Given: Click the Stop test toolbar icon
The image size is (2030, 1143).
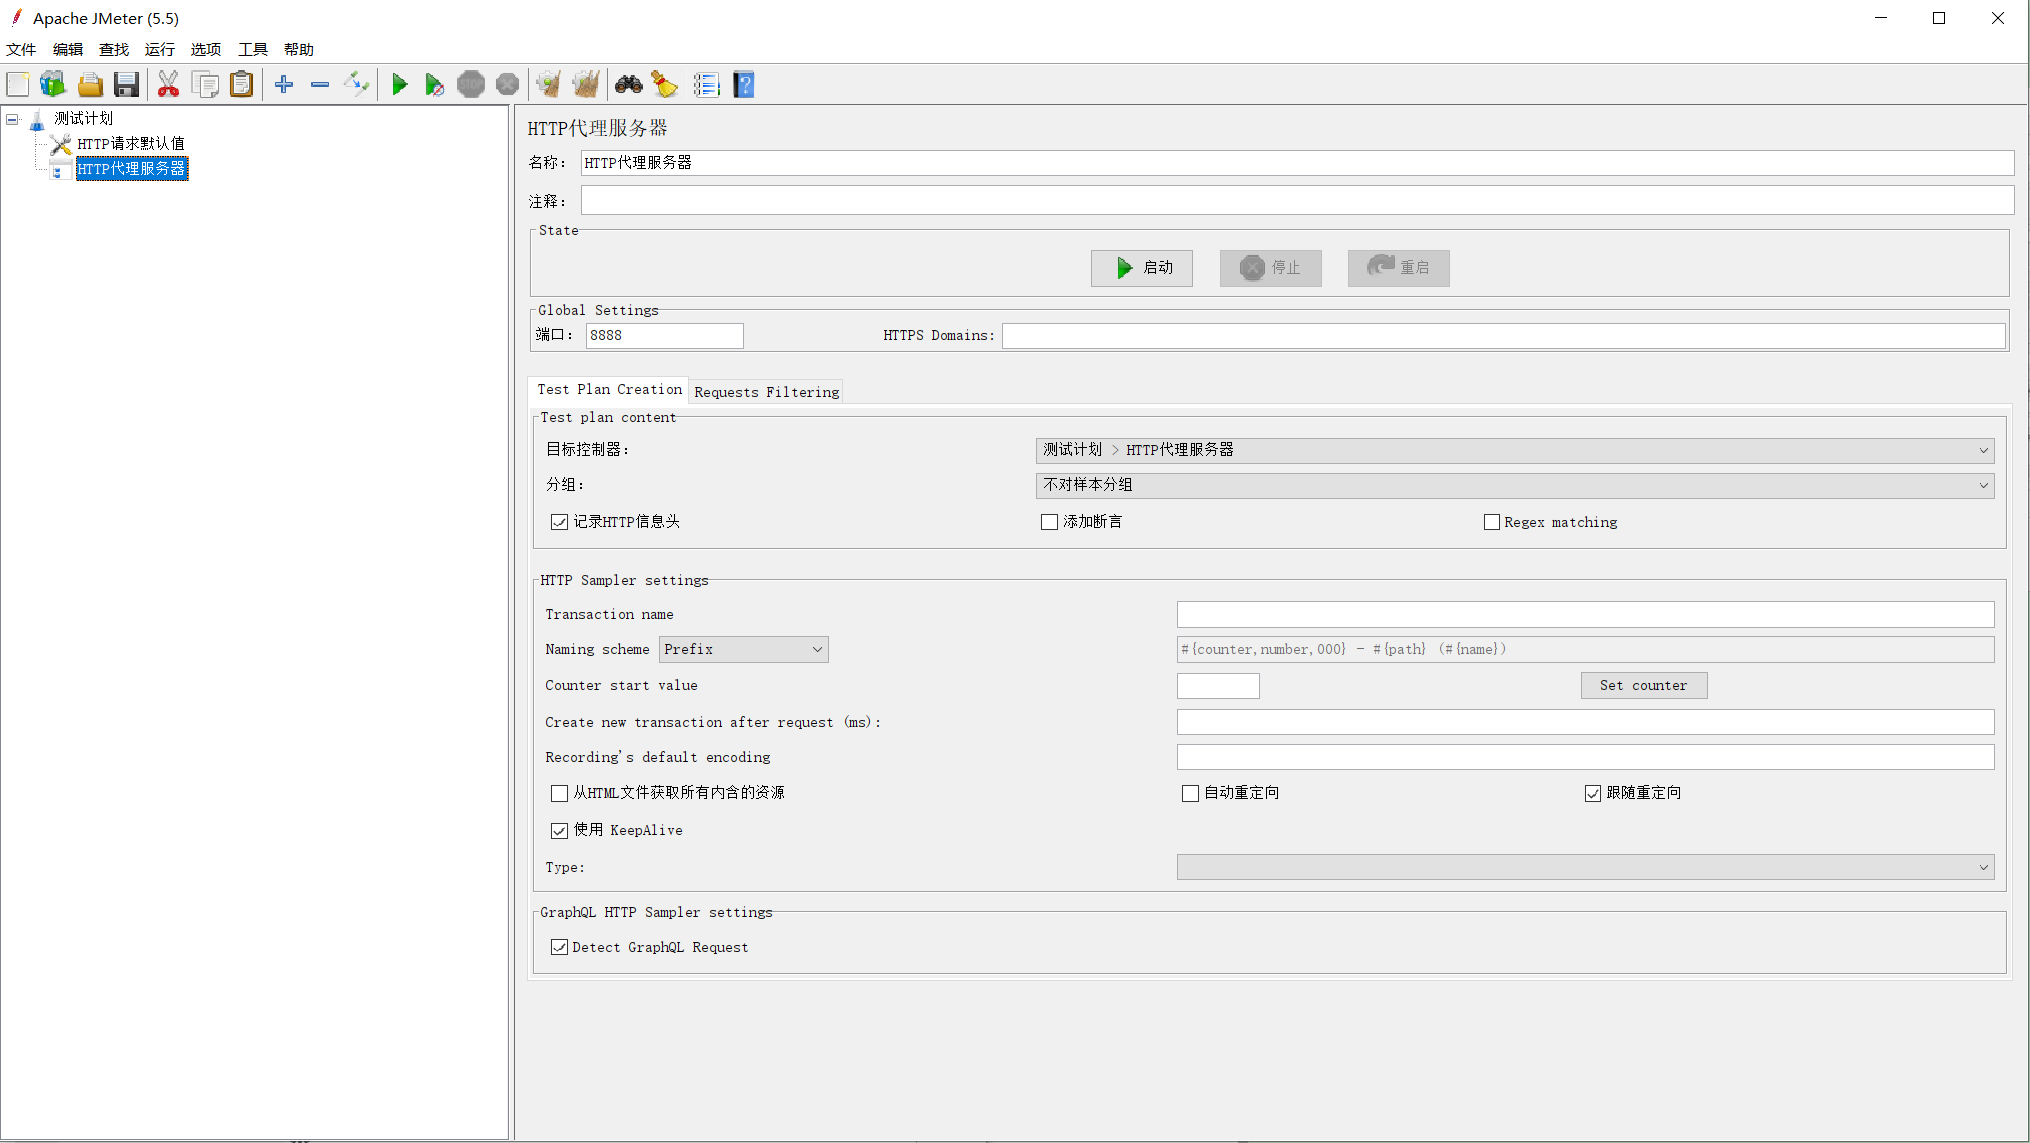Looking at the screenshot, I should (x=471, y=85).
